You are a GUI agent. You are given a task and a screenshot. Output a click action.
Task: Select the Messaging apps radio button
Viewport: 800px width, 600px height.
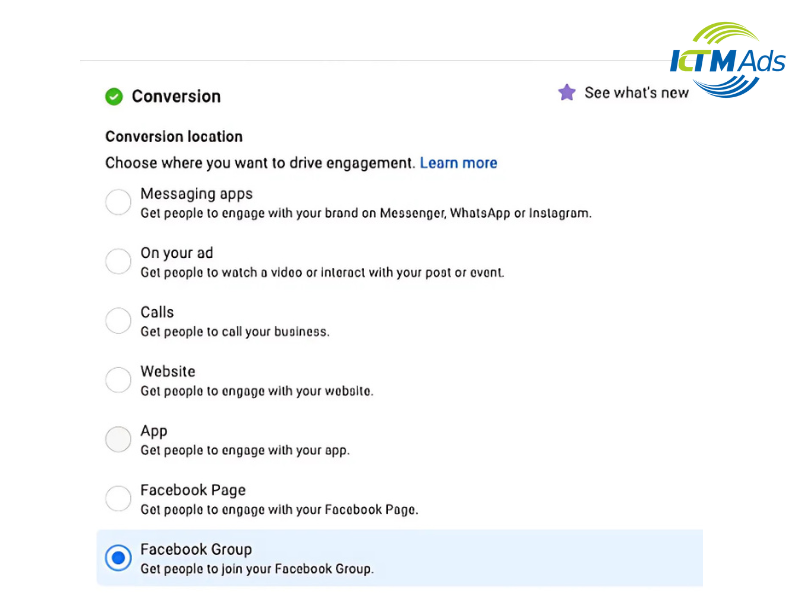pos(118,202)
